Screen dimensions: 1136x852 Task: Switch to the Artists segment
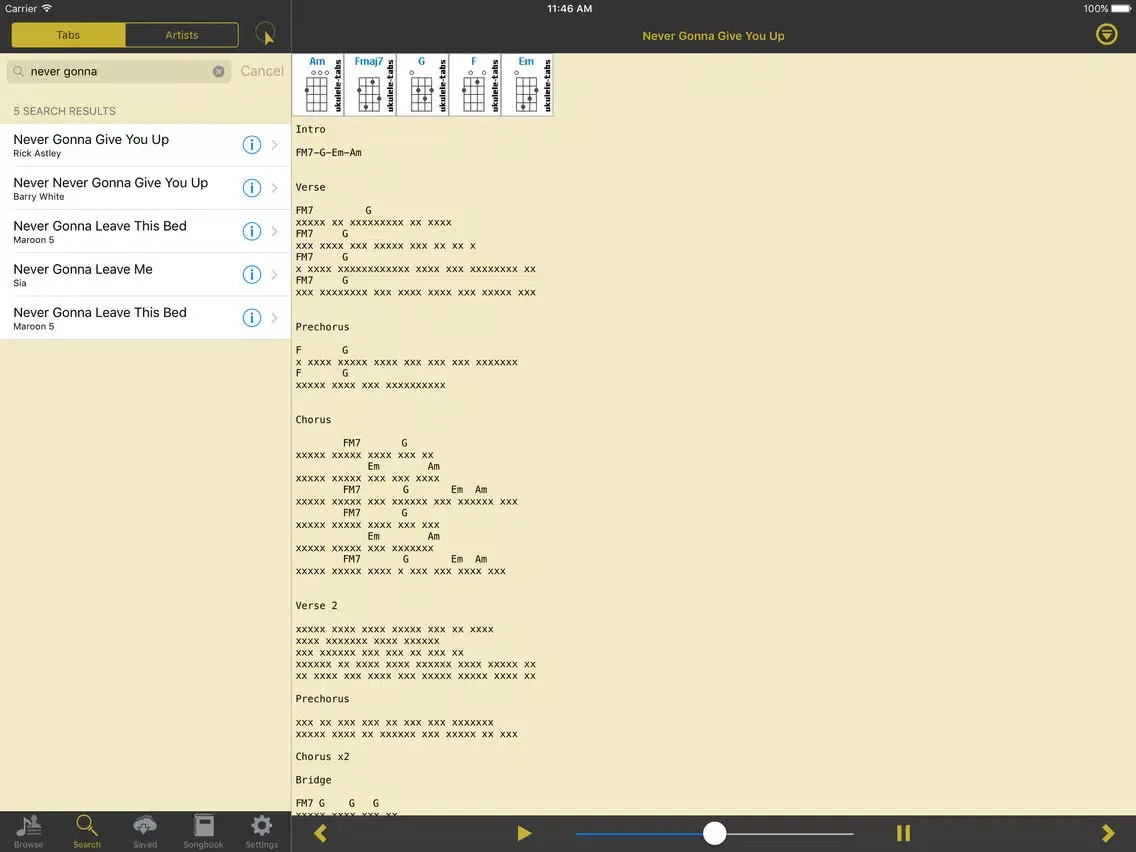(x=182, y=35)
